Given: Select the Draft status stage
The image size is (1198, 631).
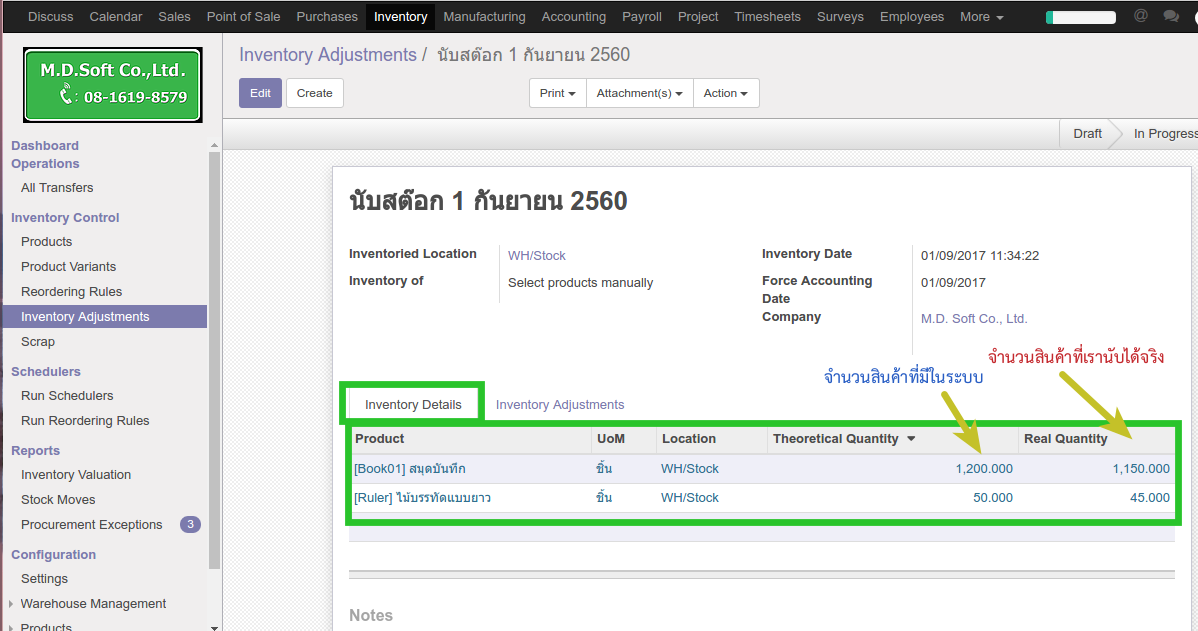Looking at the screenshot, I should coord(1087,133).
